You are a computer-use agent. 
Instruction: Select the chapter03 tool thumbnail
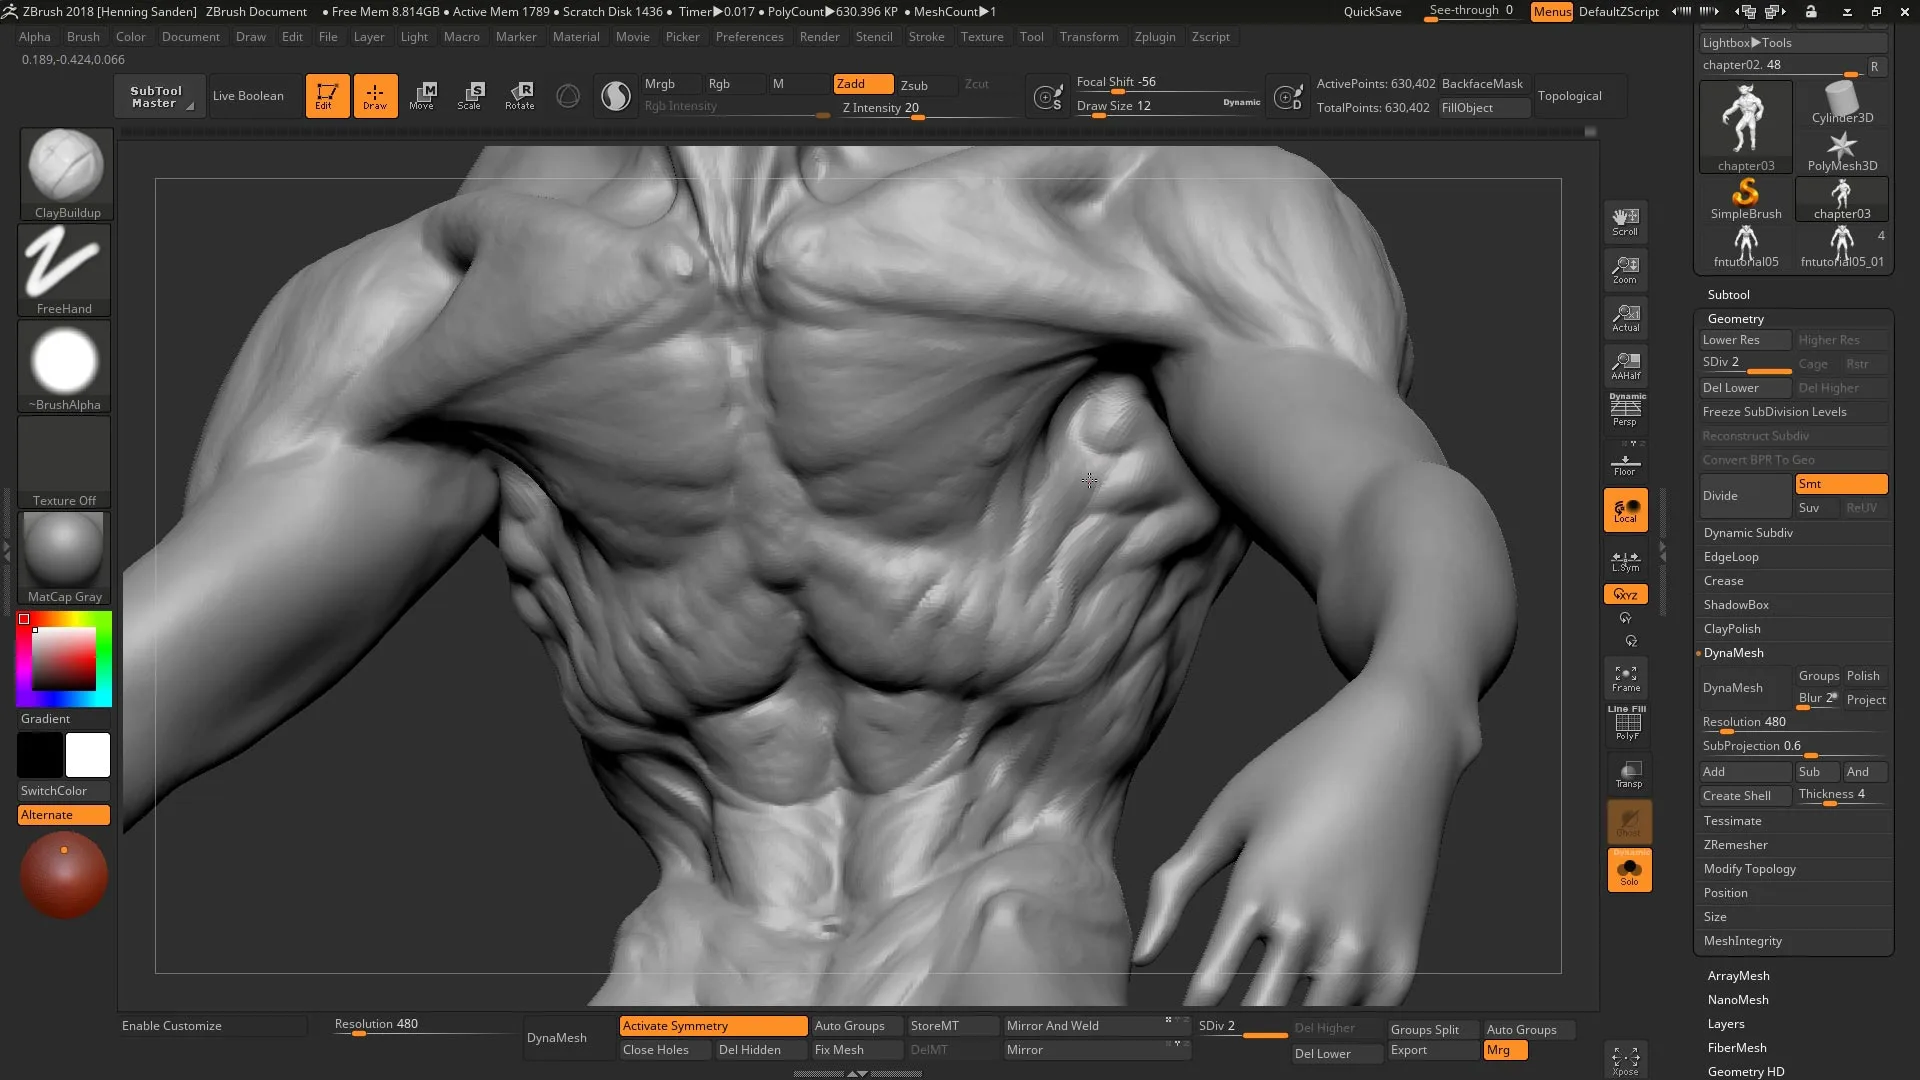(x=1745, y=125)
